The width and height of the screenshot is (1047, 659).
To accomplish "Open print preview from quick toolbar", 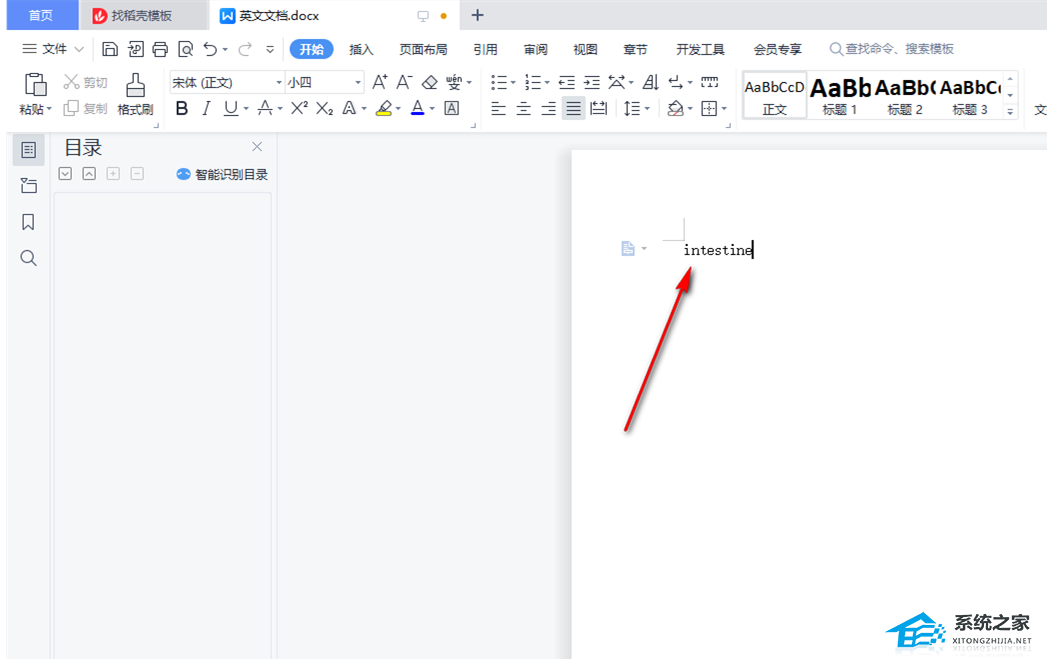I will pyautogui.click(x=185, y=49).
